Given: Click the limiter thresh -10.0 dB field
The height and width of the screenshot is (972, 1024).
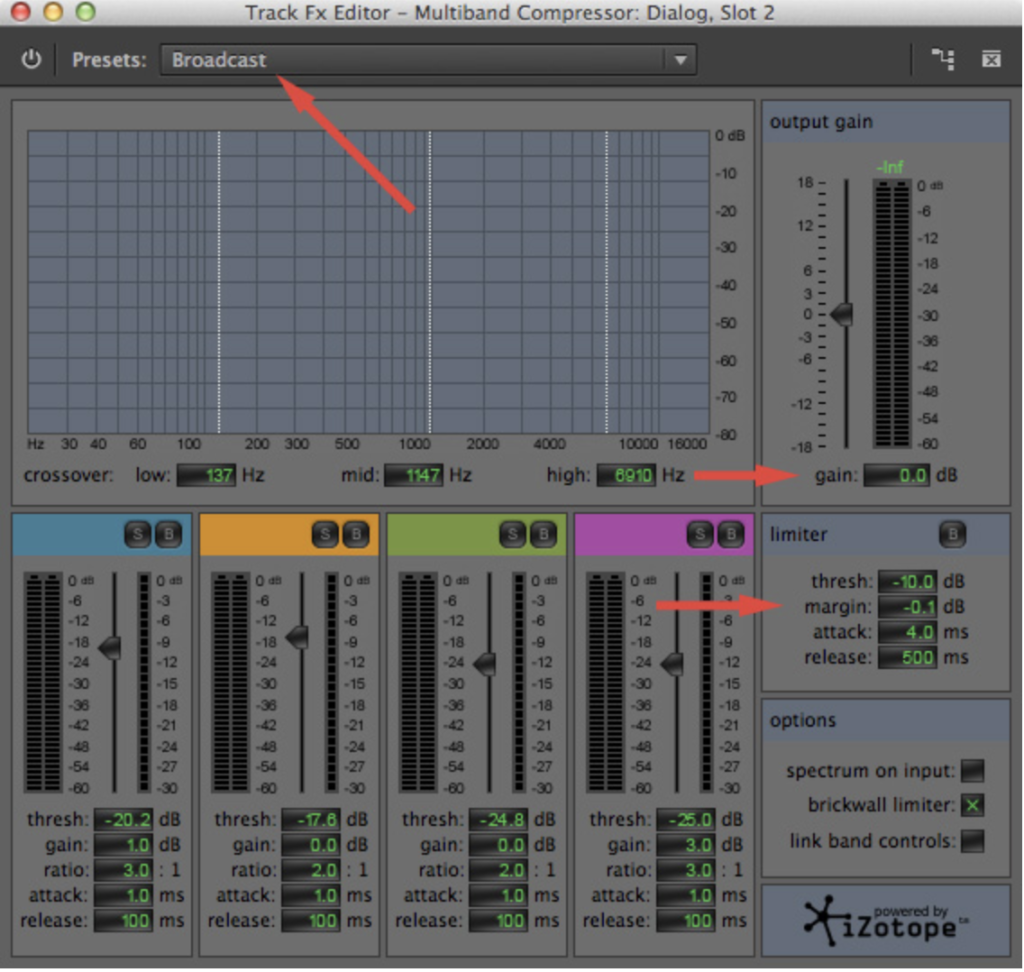Looking at the screenshot, I should click(907, 581).
